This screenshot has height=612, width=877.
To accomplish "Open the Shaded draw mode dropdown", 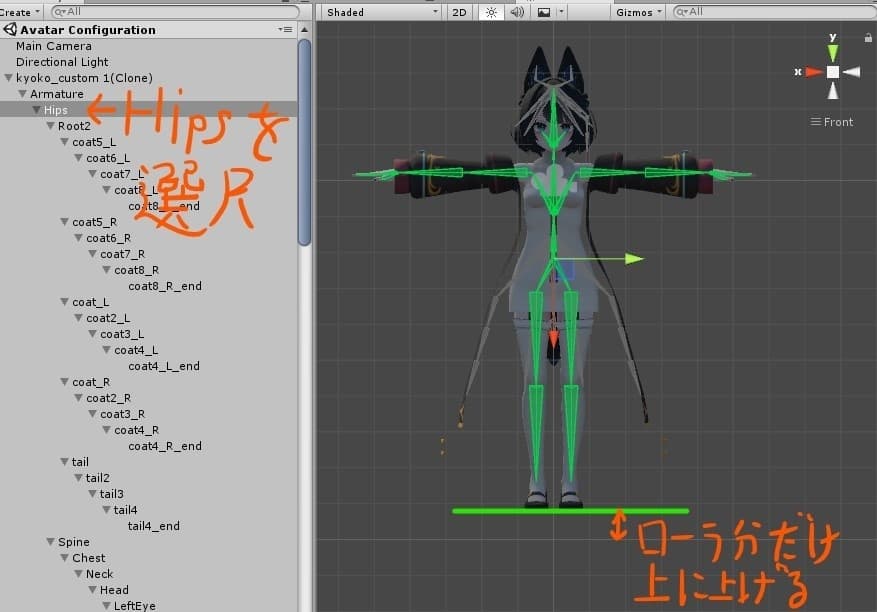I will click(x=380, y=12).
